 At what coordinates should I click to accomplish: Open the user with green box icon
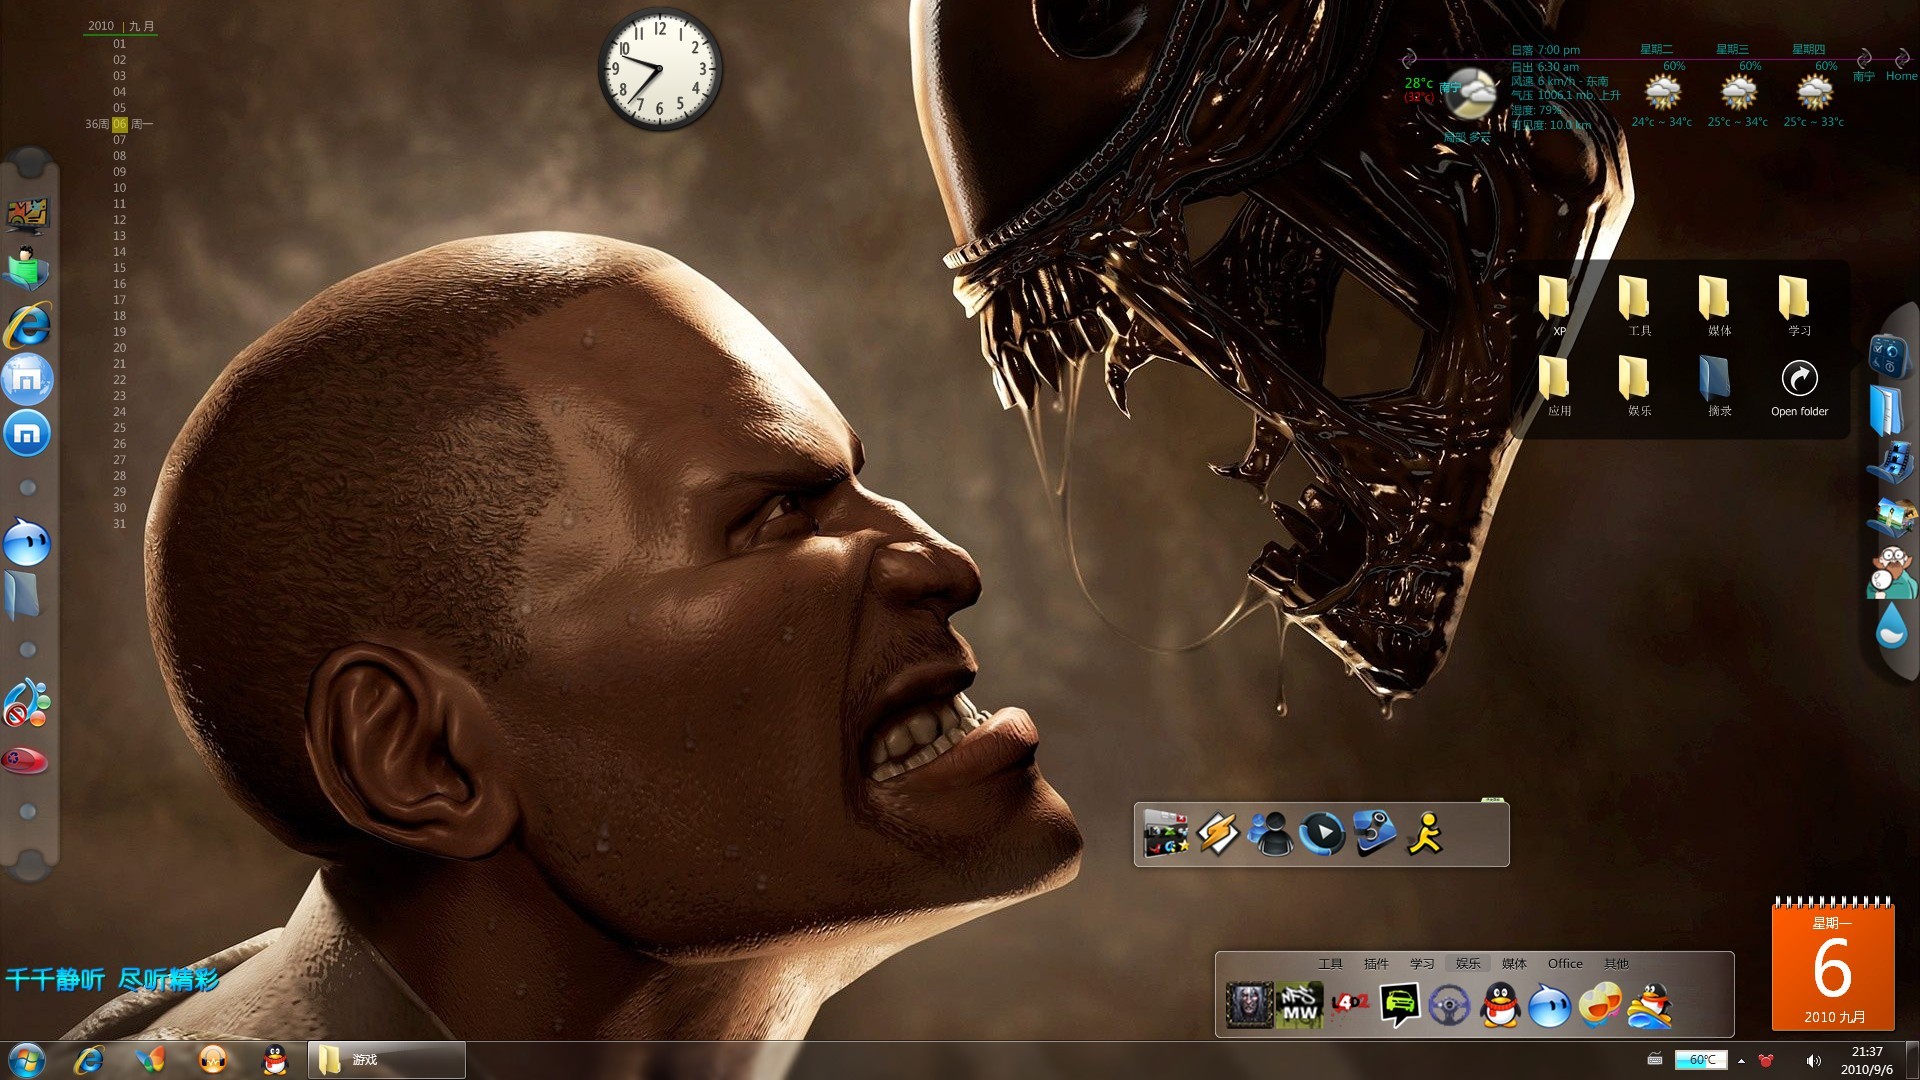click(x=27, y=268)
